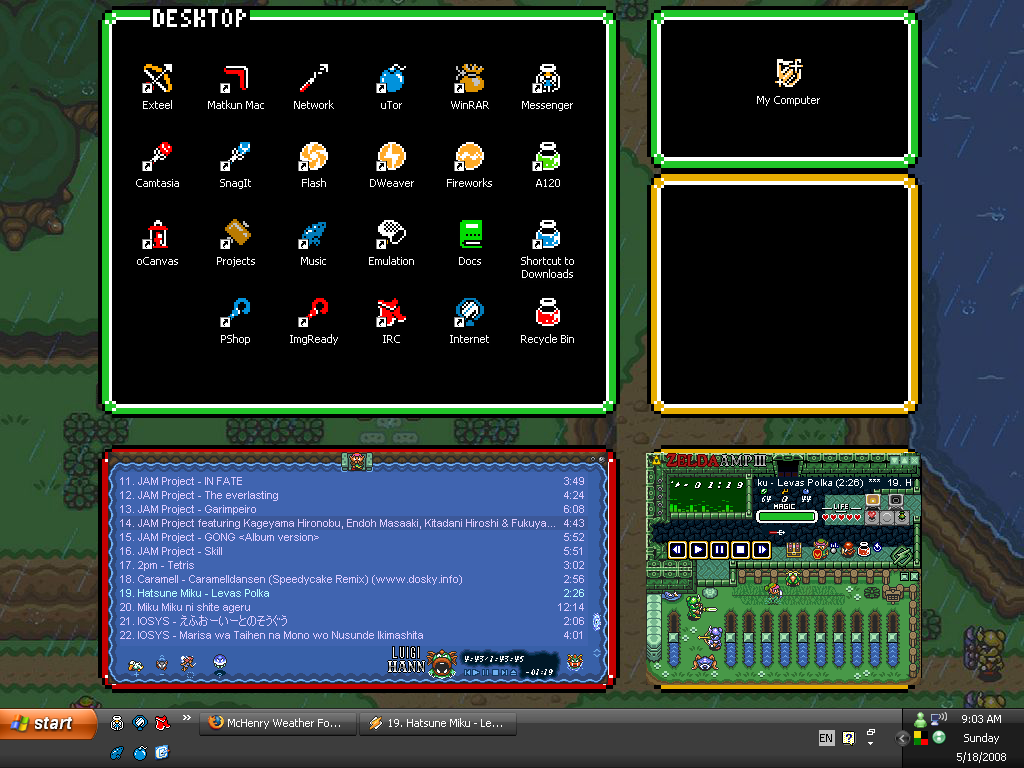Click the Play button in ZeldaAmp
Image resolution: width=1024 pixels, height=768 pixels.
[698, 550]
